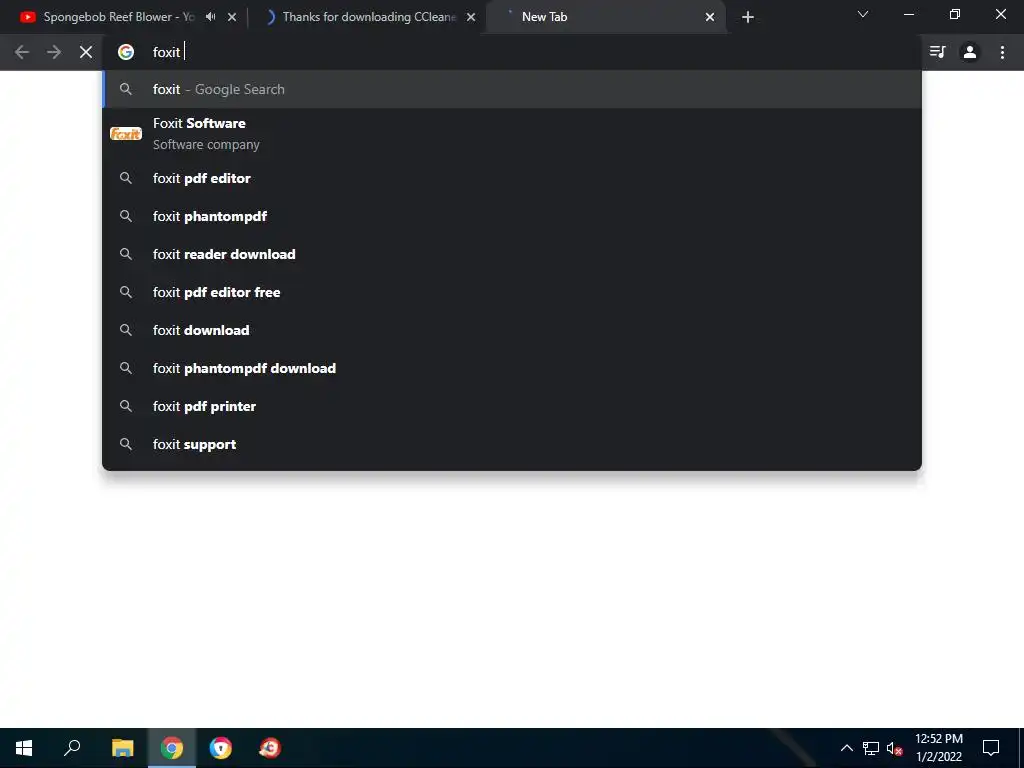Go forward using the forward arrow
1024x768 pixels.
[x=54, y=52]
